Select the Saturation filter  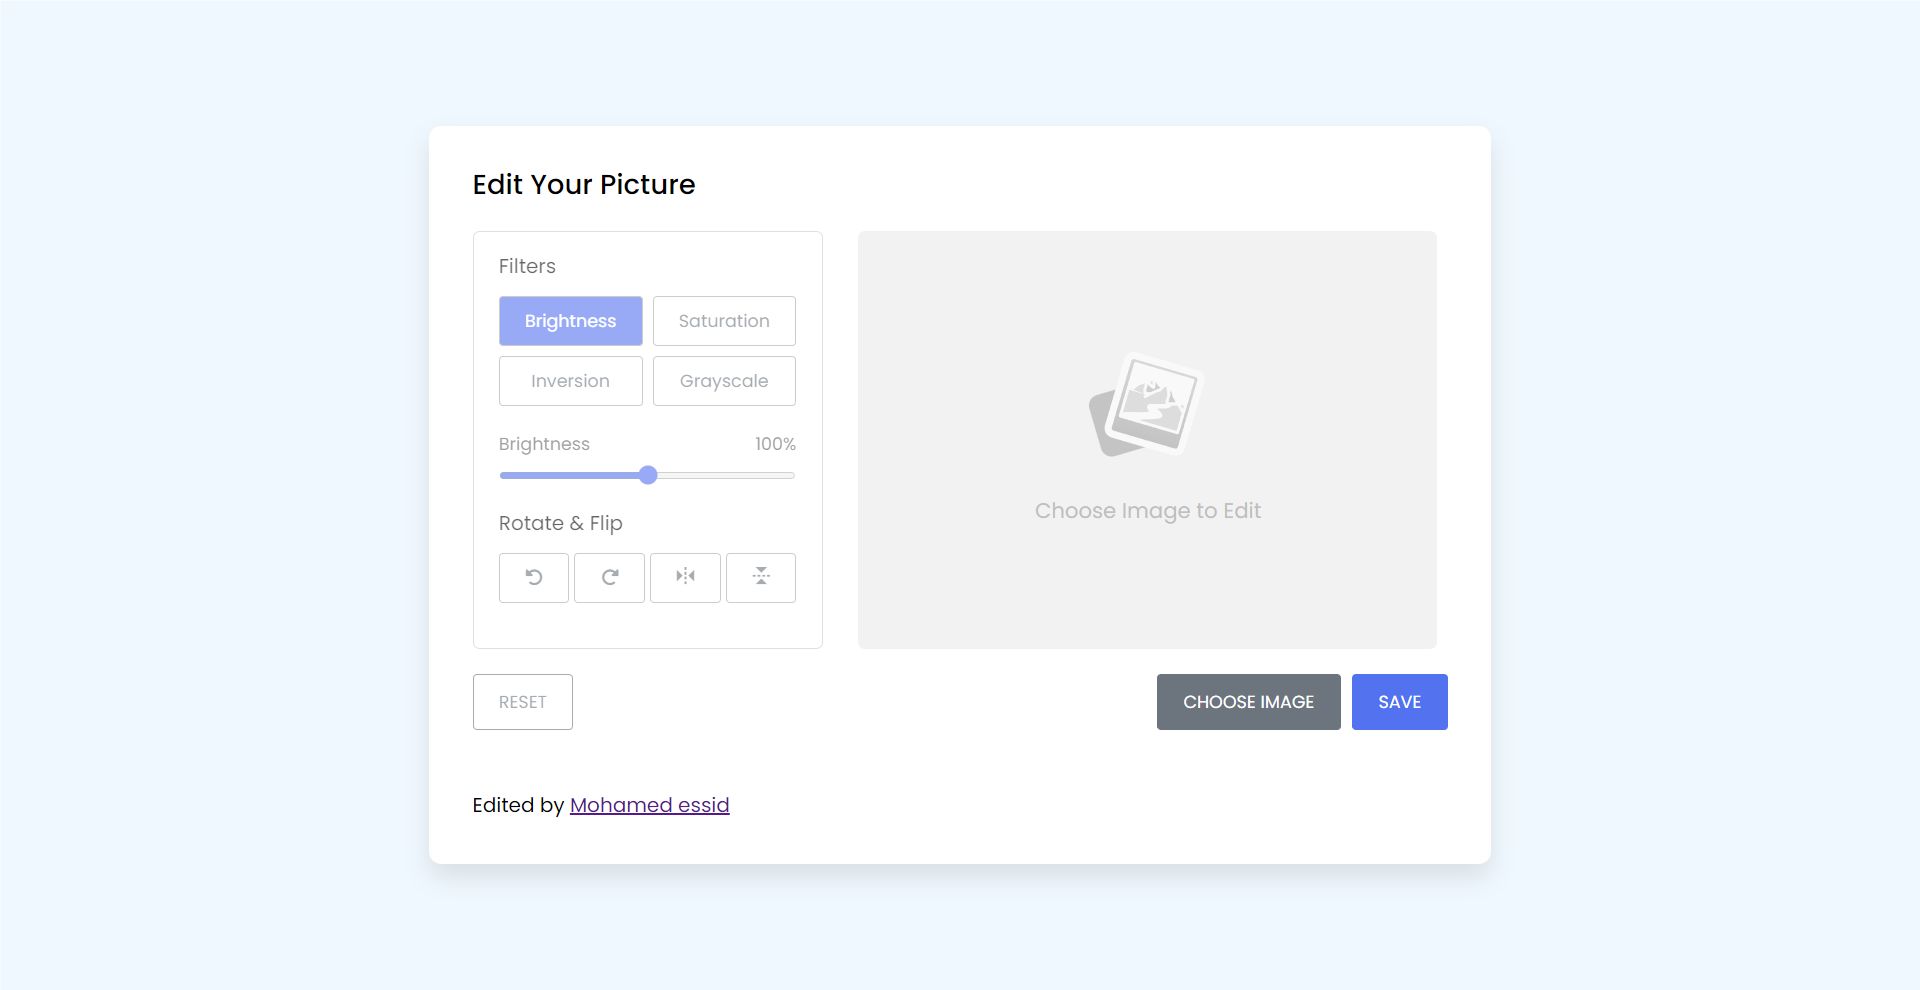[x=724, y=321]
